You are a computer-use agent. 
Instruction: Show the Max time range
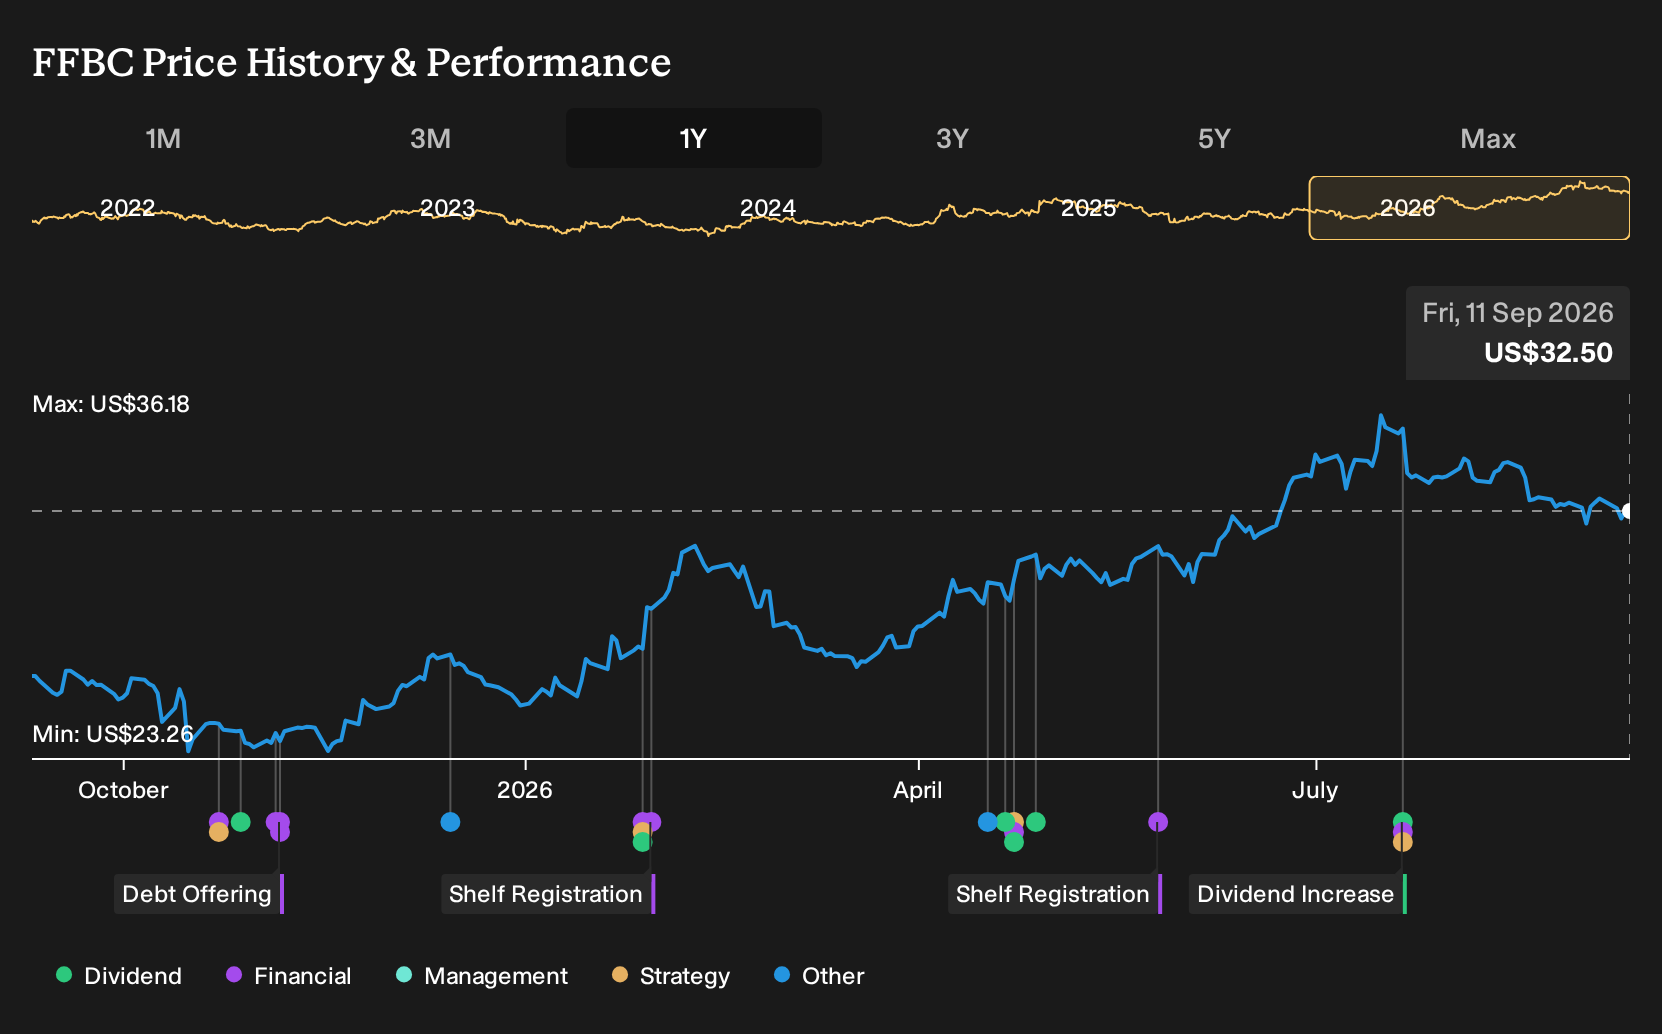(1488, 138)
